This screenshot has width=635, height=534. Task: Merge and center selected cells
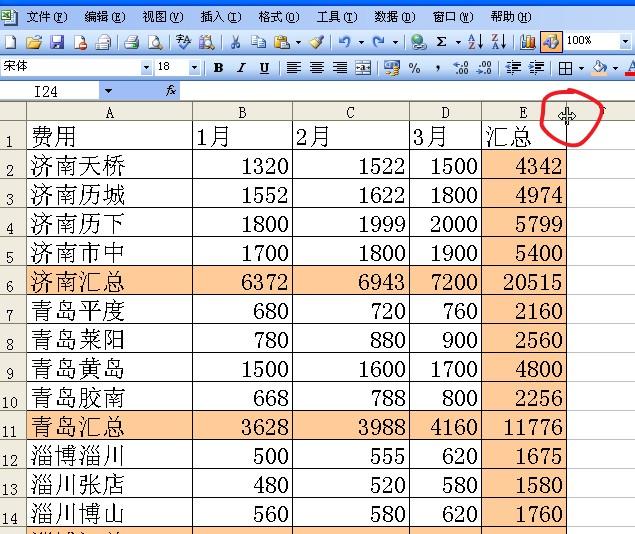[363, 68]
